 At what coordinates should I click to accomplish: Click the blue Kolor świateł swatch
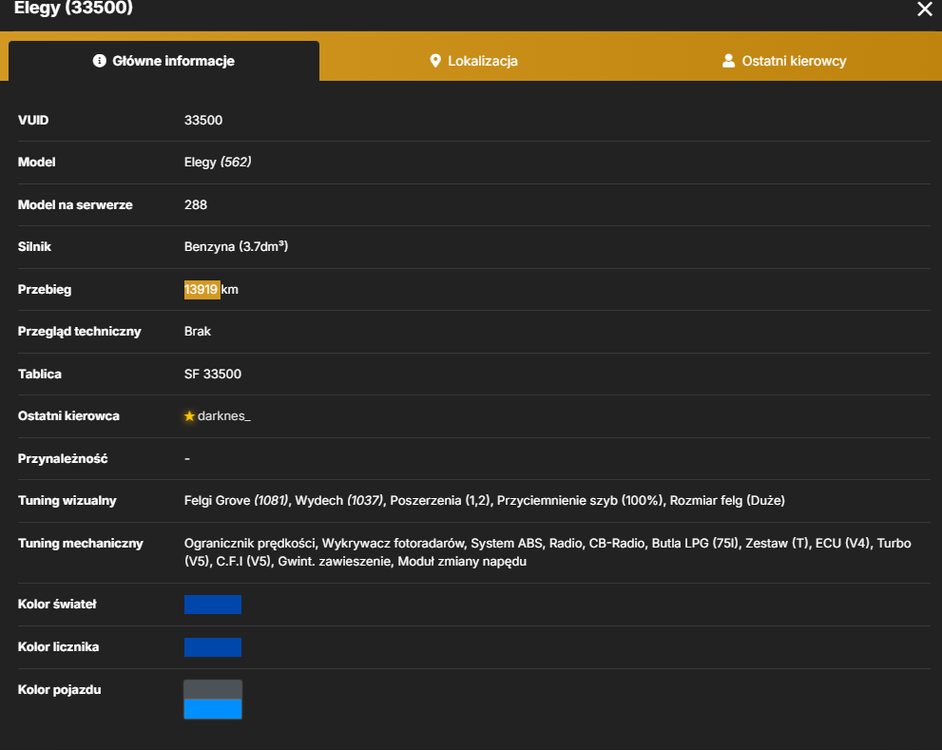[x=213, y=605]
